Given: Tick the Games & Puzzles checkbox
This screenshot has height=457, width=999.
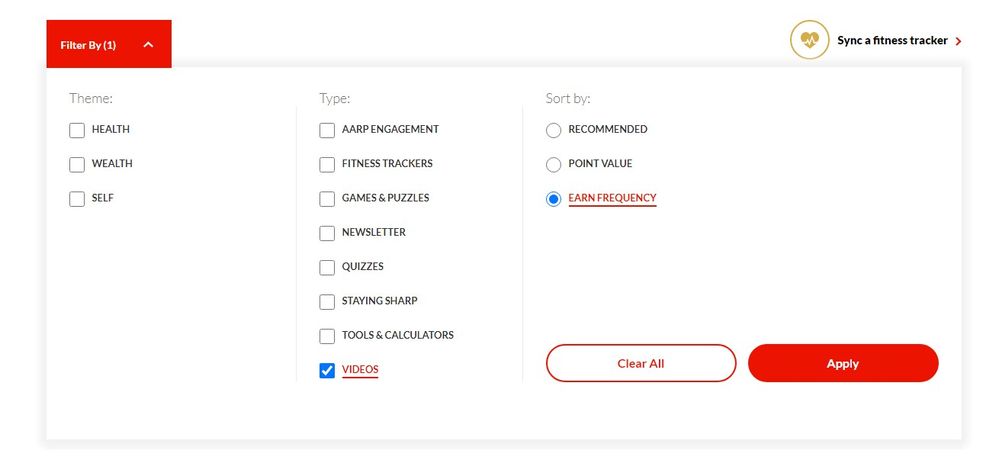Looking at the screenshot, I should pos(327,199).
